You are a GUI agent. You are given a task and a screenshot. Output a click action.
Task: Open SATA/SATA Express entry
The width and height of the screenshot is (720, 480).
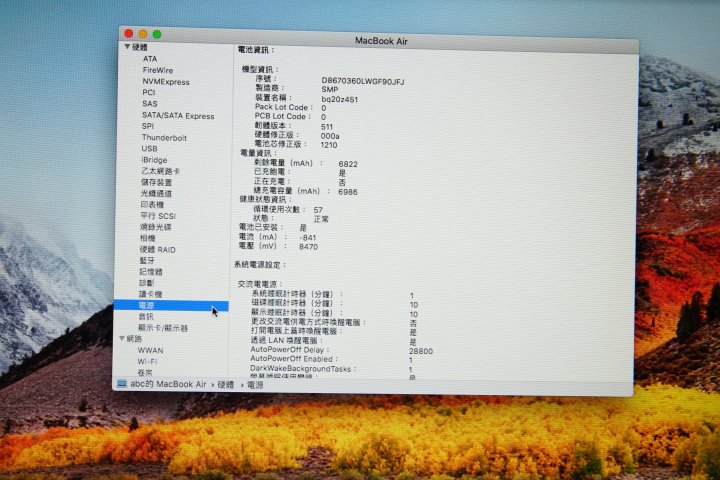pyautogui.click(x=178, y=116)
